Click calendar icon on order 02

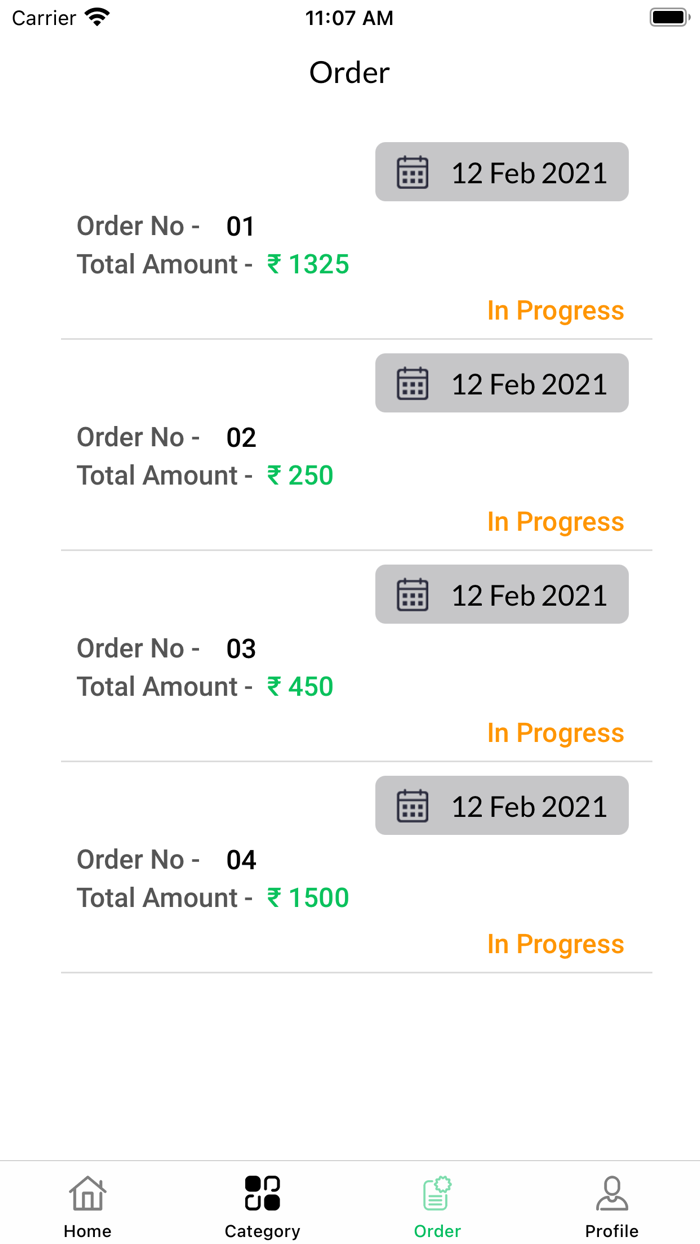pyautogui.click(x=412, y=383)
